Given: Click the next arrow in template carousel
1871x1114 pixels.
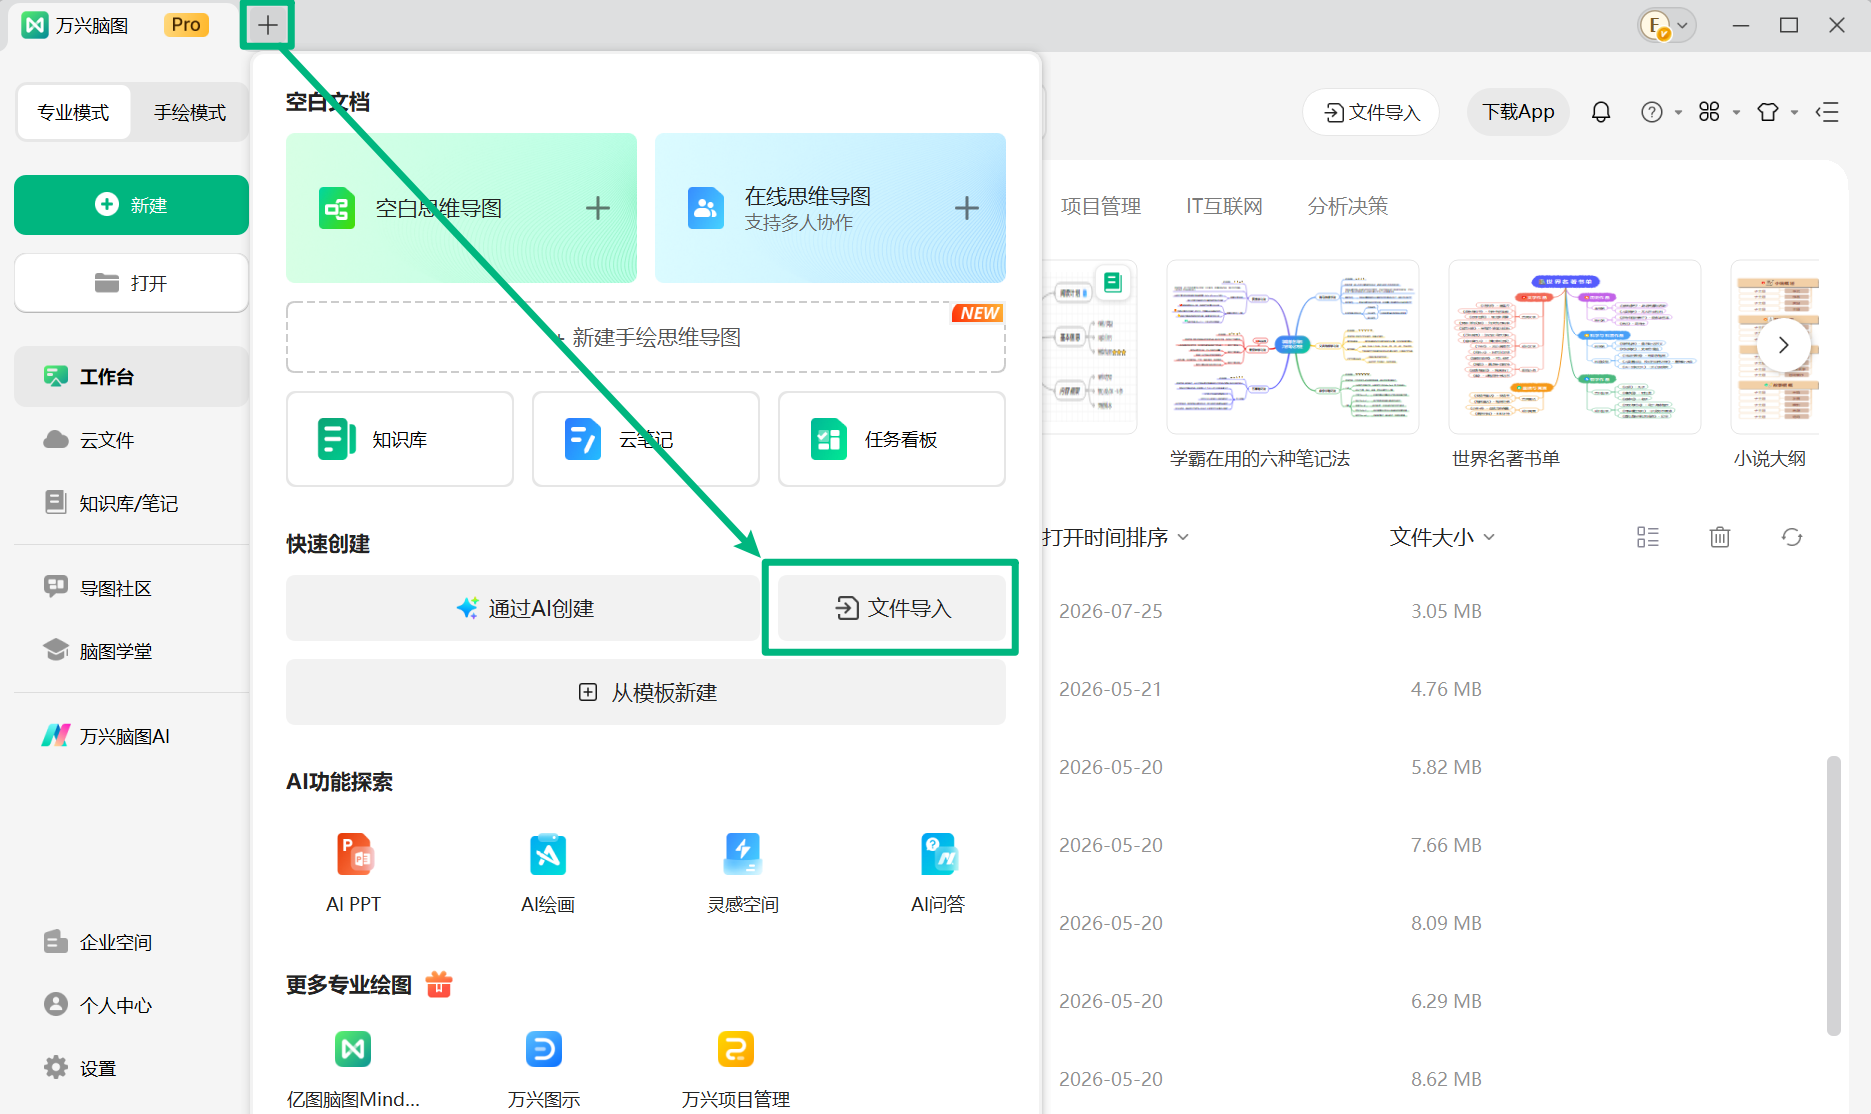Looking at the screenshot, I should coord(1783,345).
